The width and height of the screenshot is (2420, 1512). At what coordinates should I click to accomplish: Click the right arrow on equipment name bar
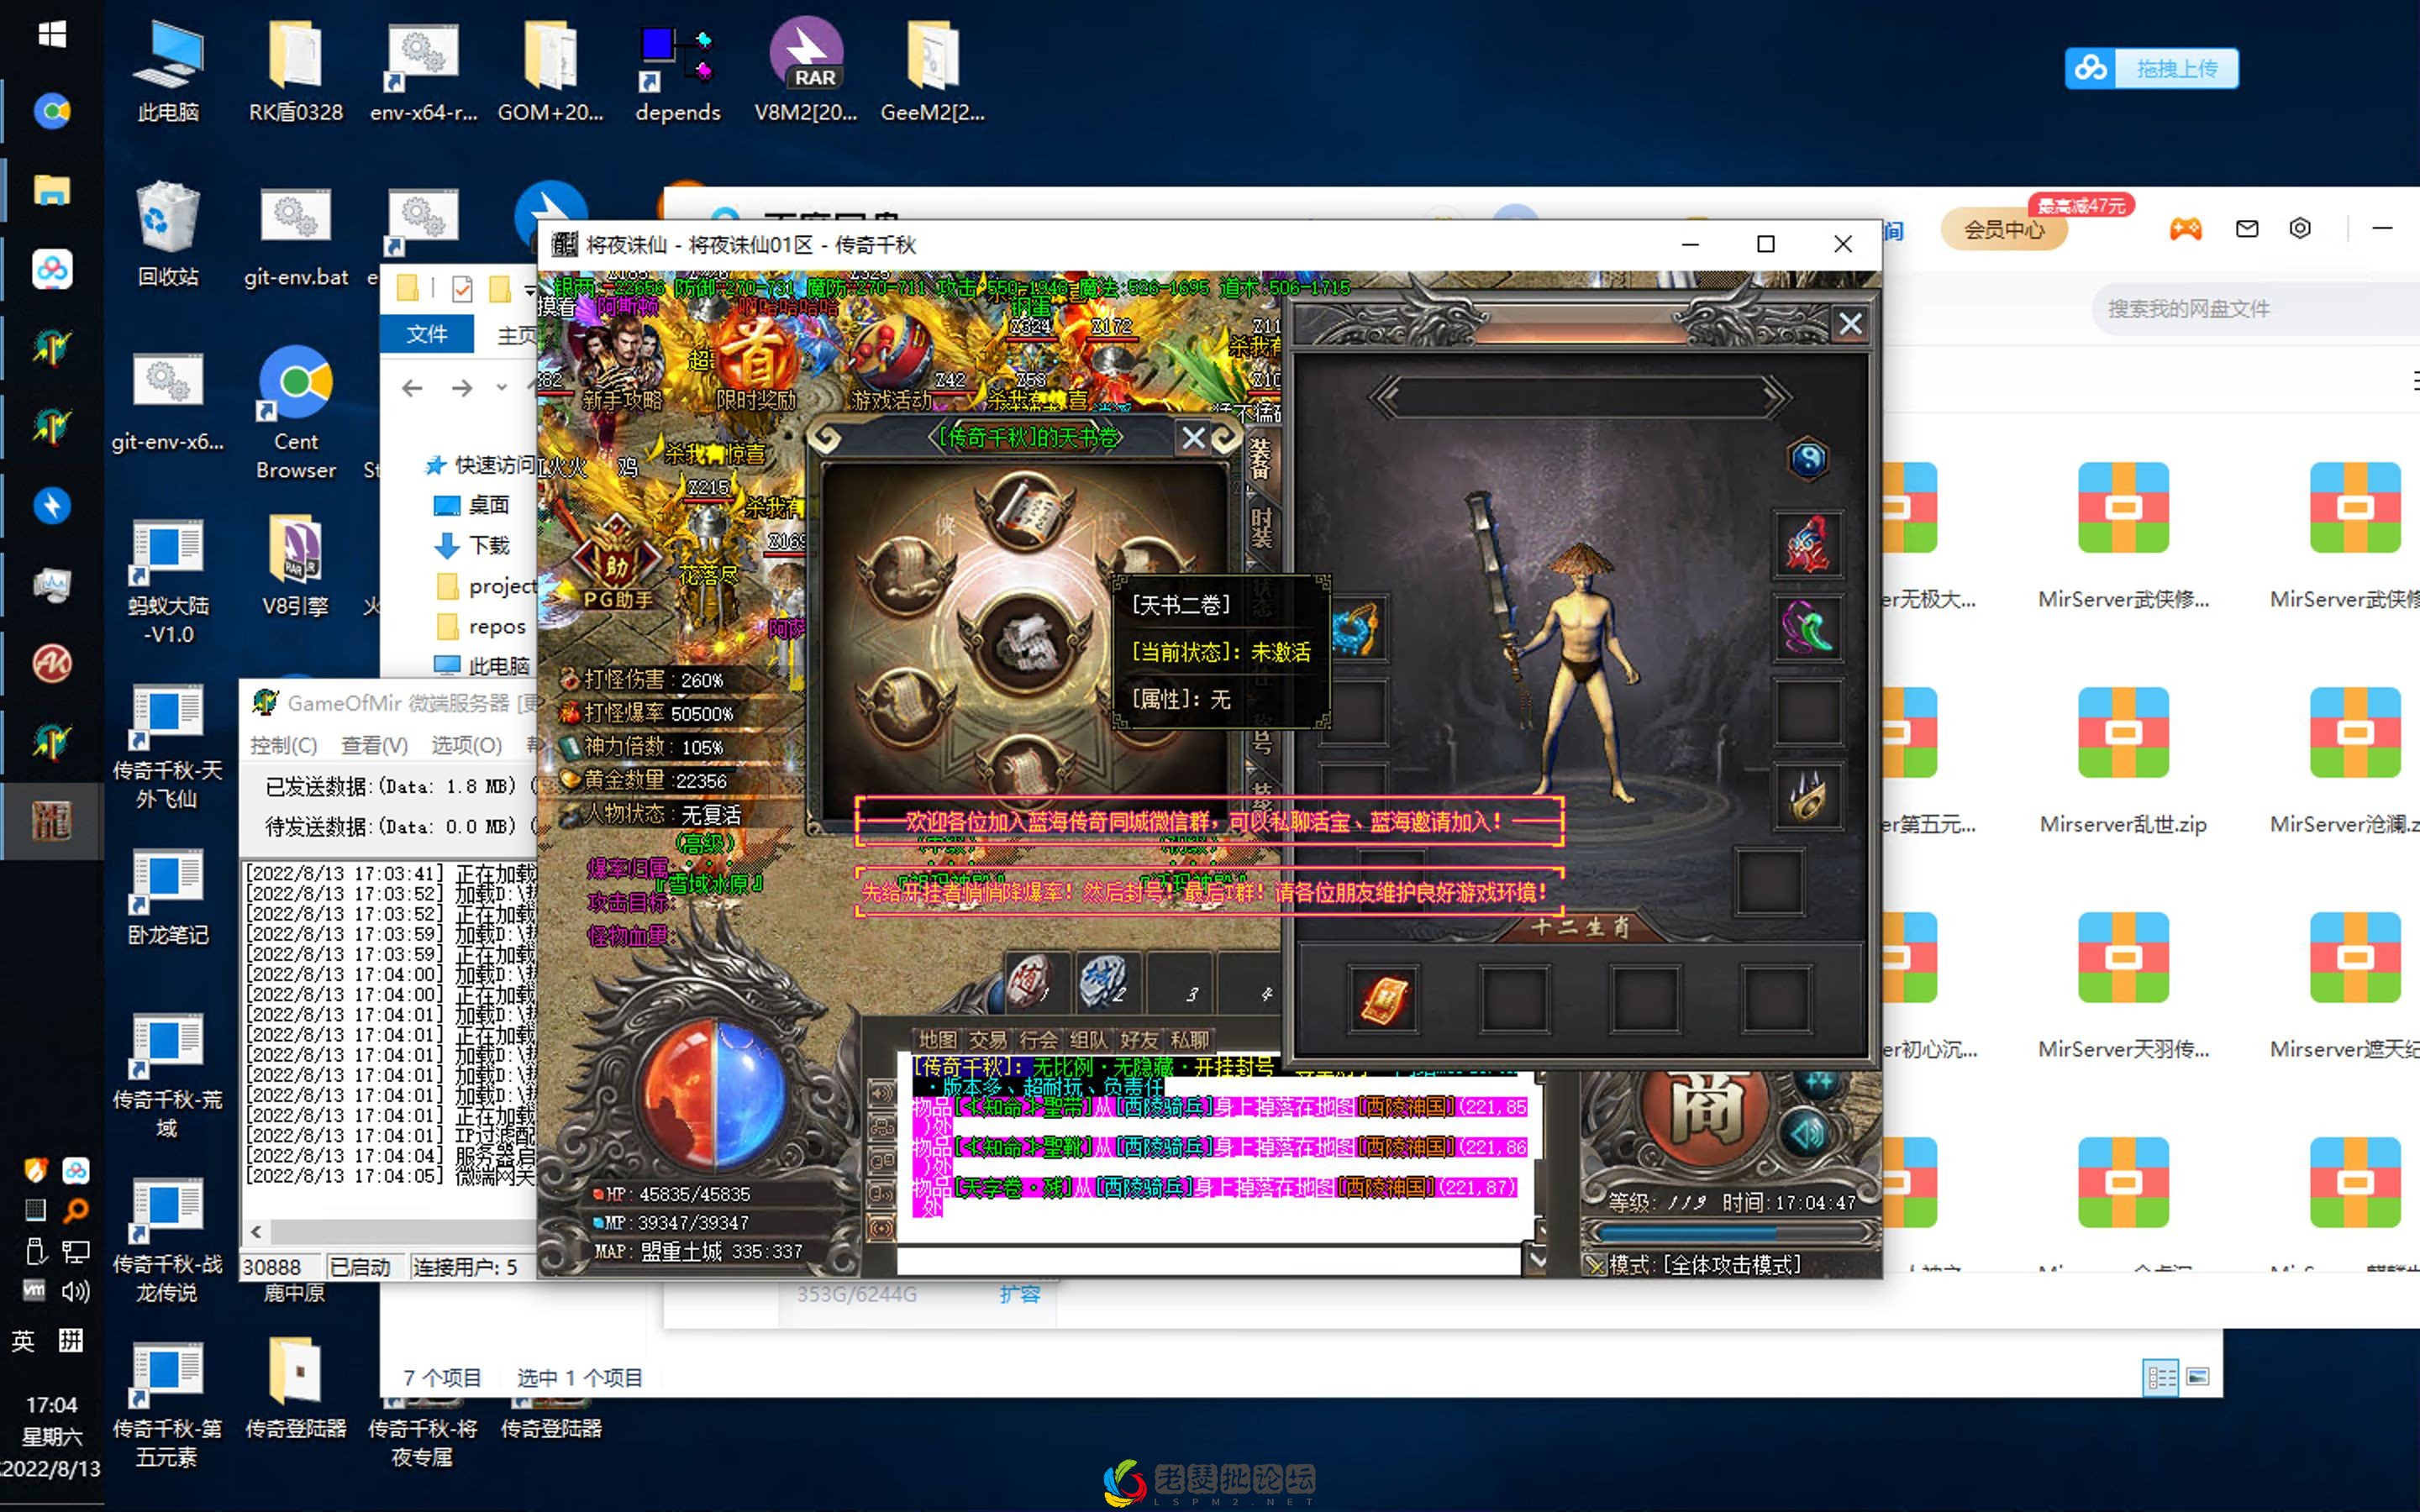1776,397
